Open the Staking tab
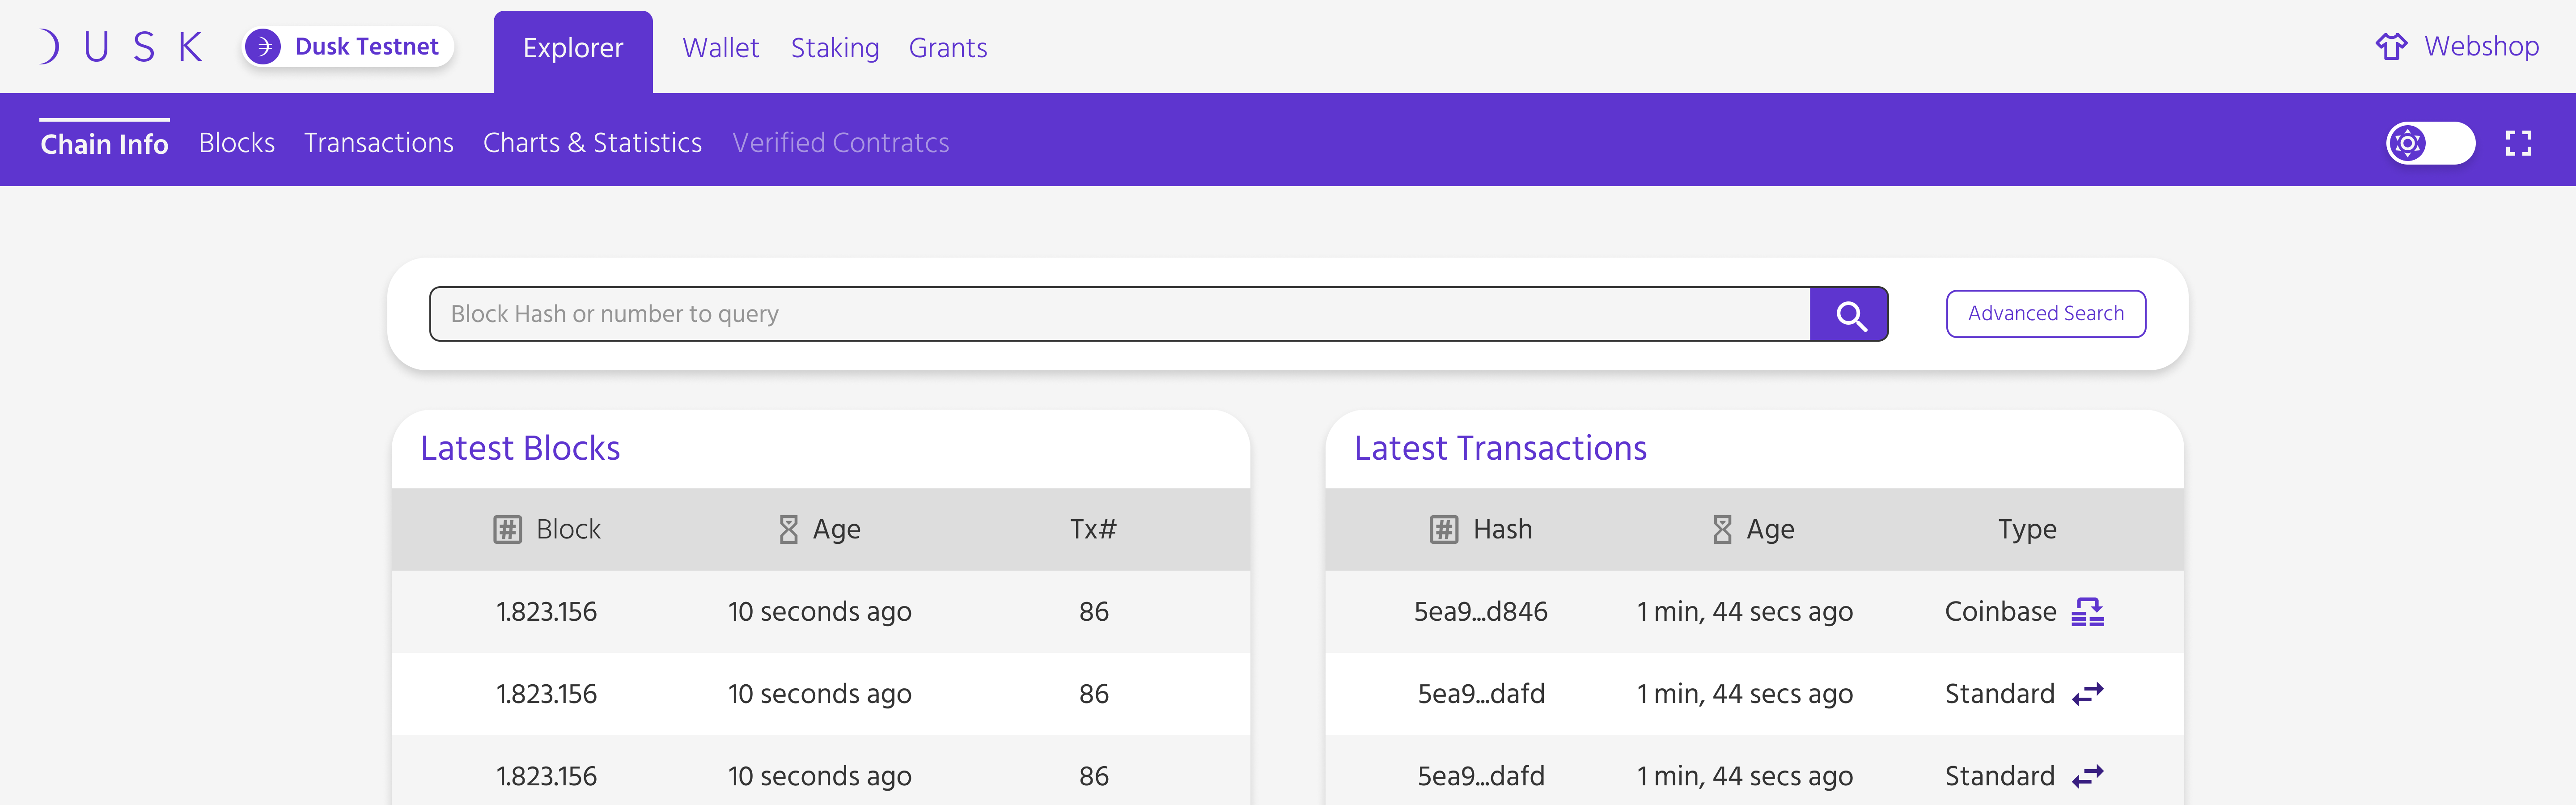This screenshot has width=2576, height=805. (835, 48)
